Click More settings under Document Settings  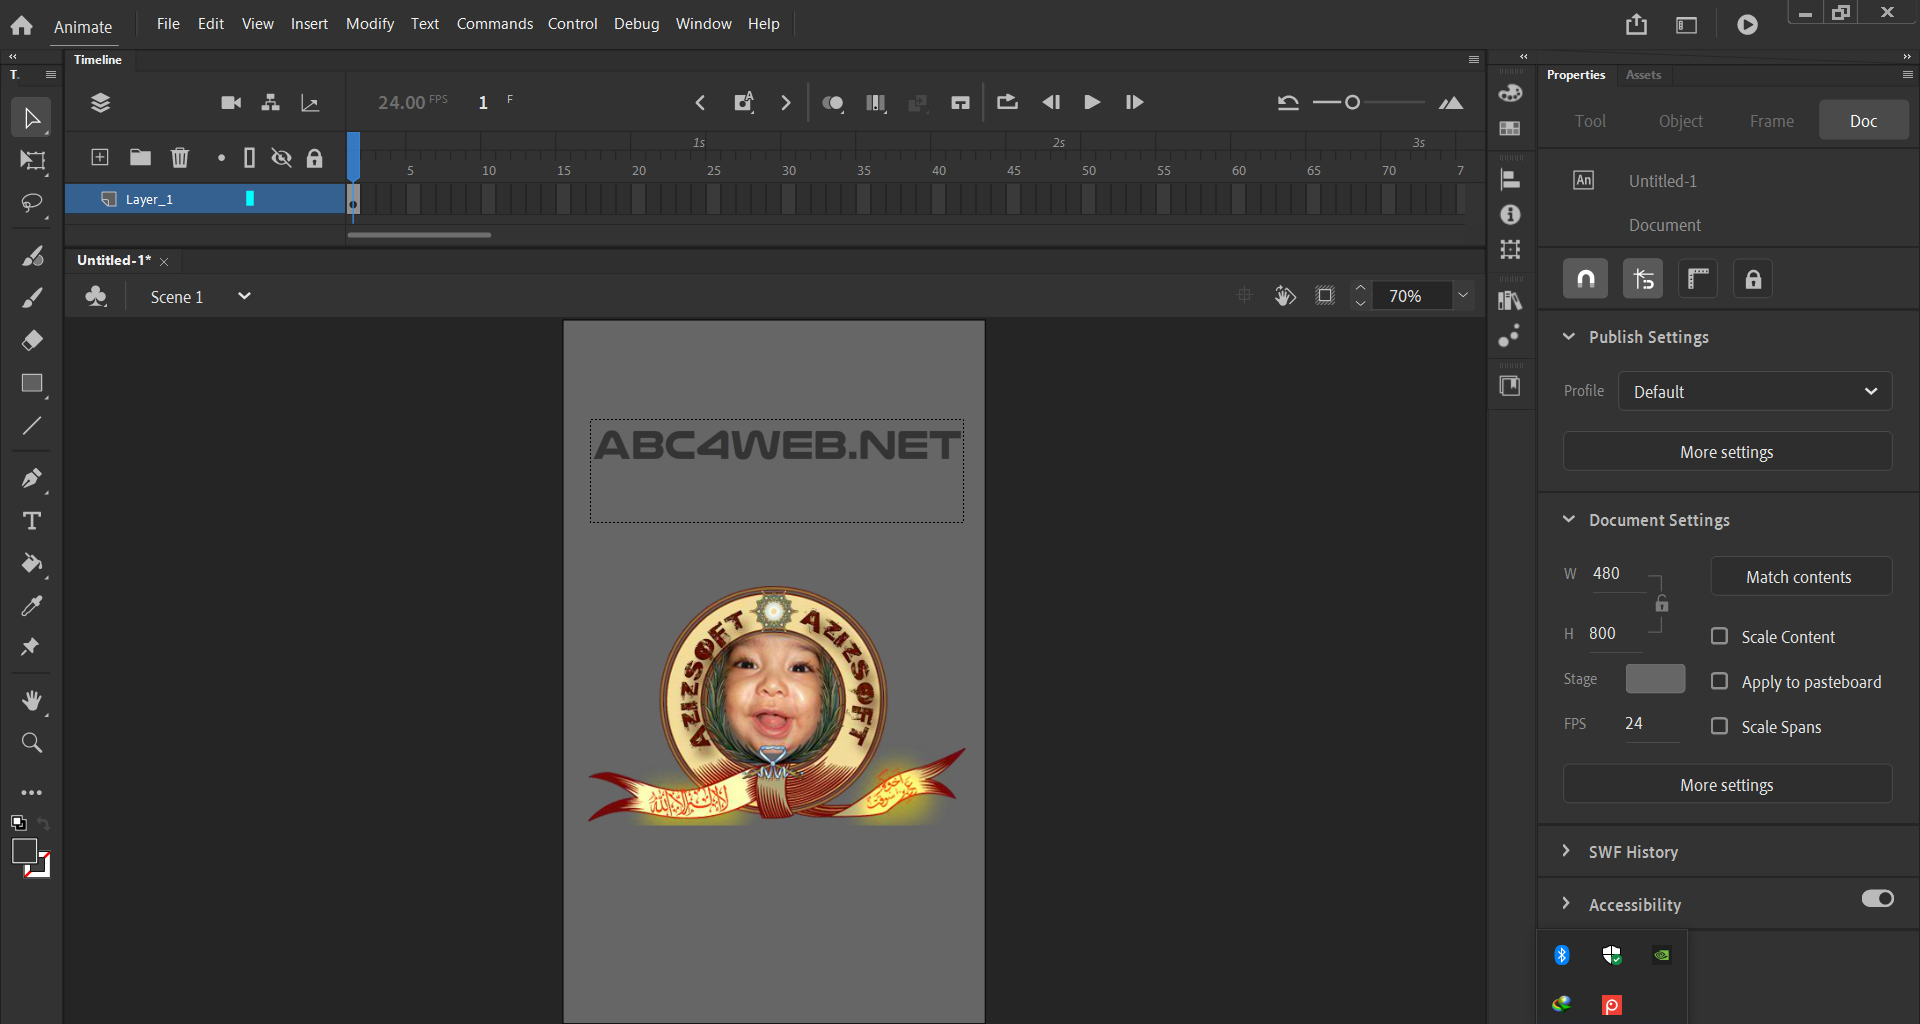point(1727,785)
